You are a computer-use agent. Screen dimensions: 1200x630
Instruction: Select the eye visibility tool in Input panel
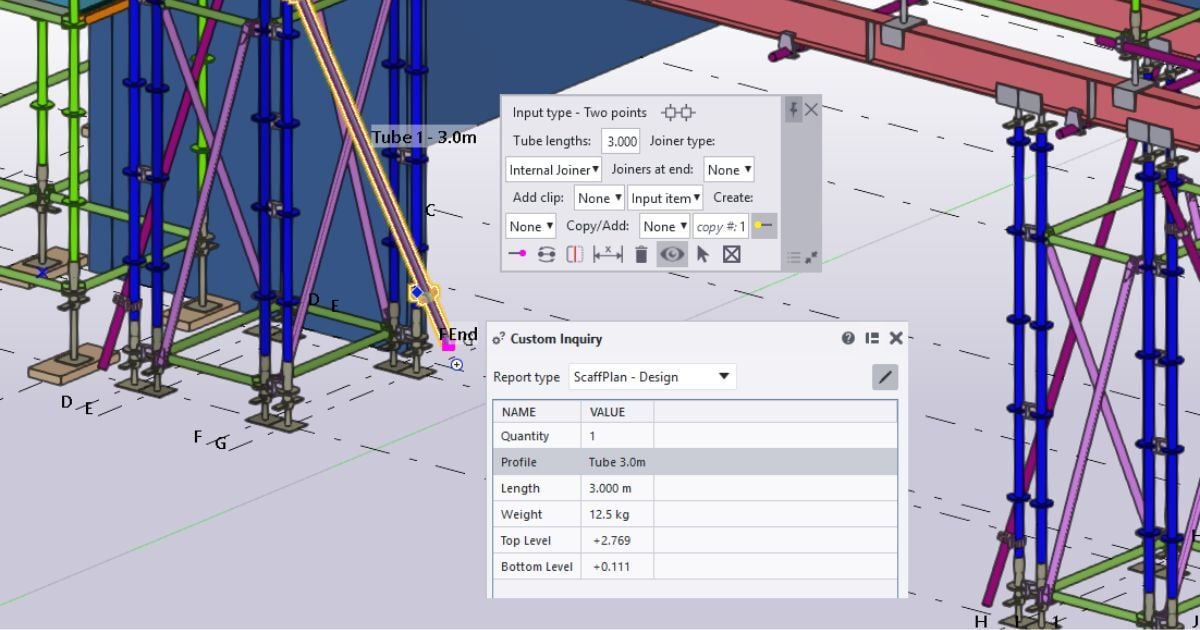[672, 254]
